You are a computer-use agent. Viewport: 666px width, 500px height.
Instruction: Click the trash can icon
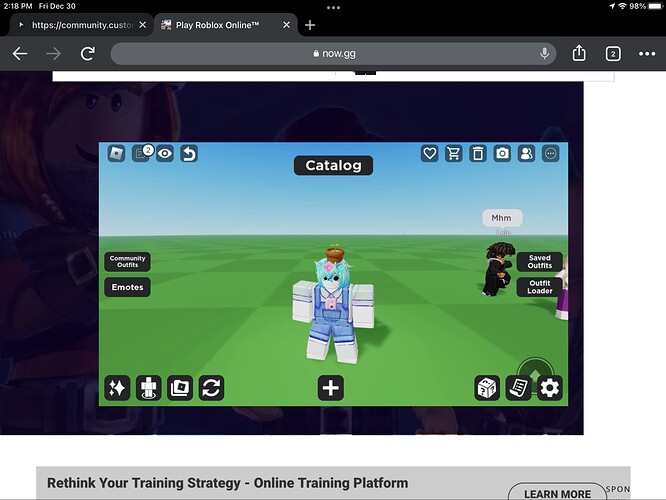click(x=478, y=153)
